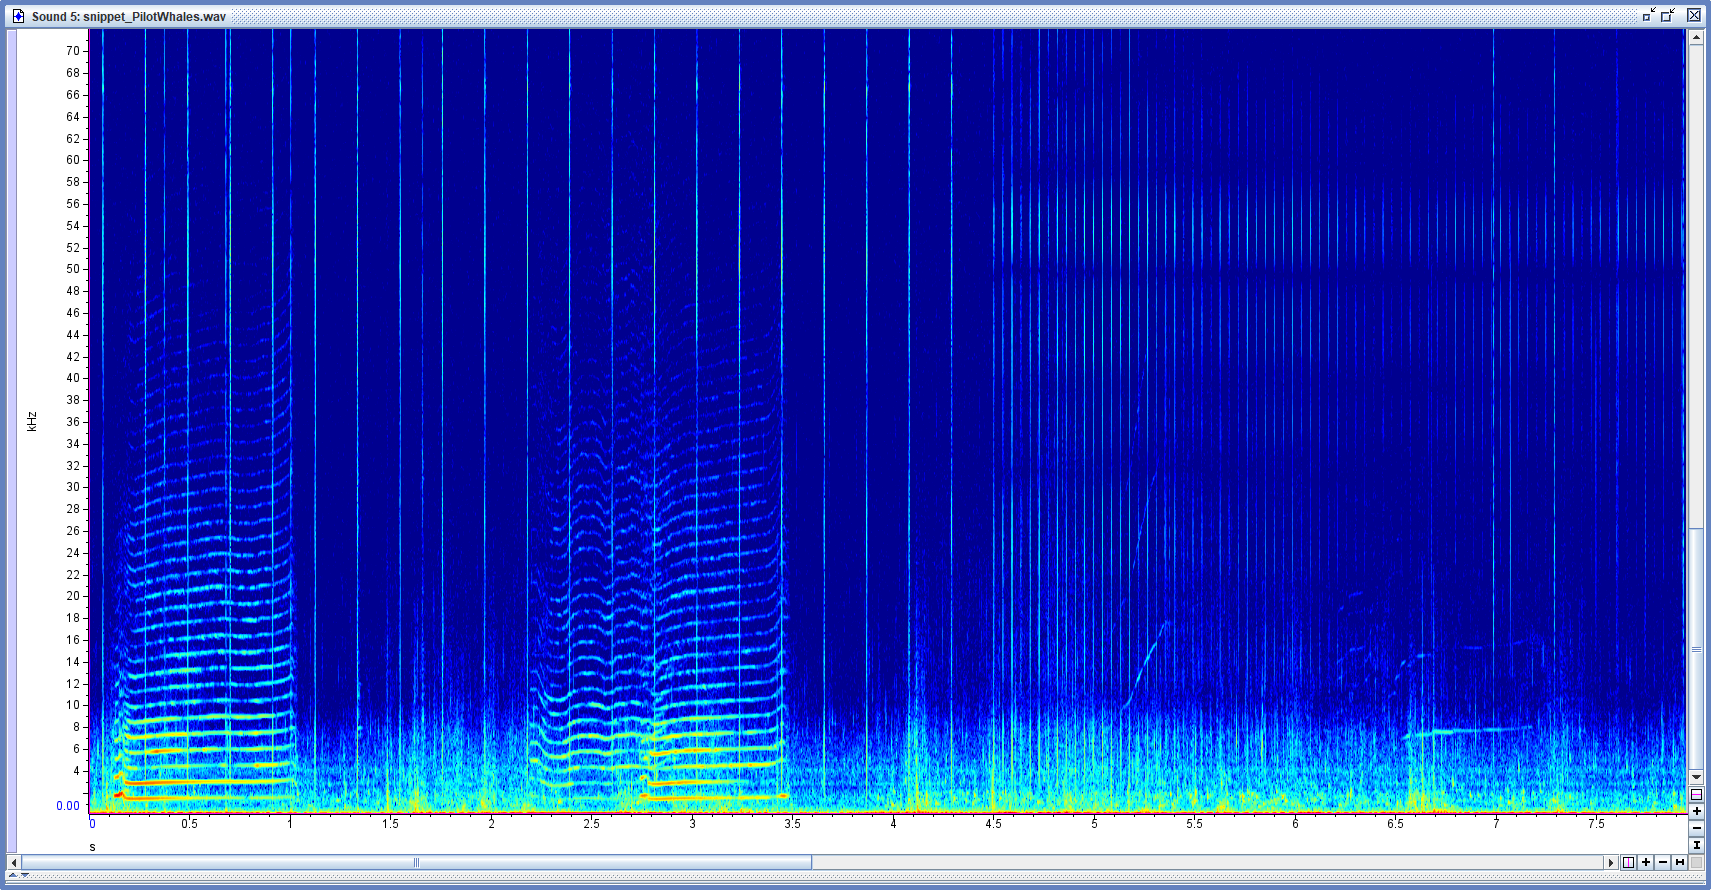Click the vertical frequency scrollbar thumb
This screenshot has width=1711, height=890.
click(1696, 649)
